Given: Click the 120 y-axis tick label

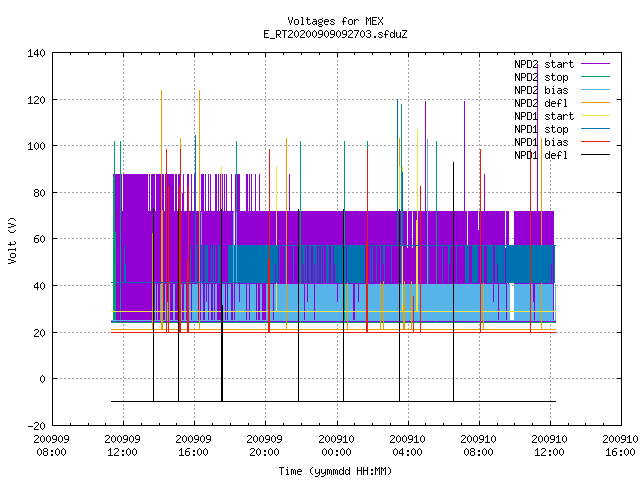Looking at the screenshot, I should coord(36,100).
